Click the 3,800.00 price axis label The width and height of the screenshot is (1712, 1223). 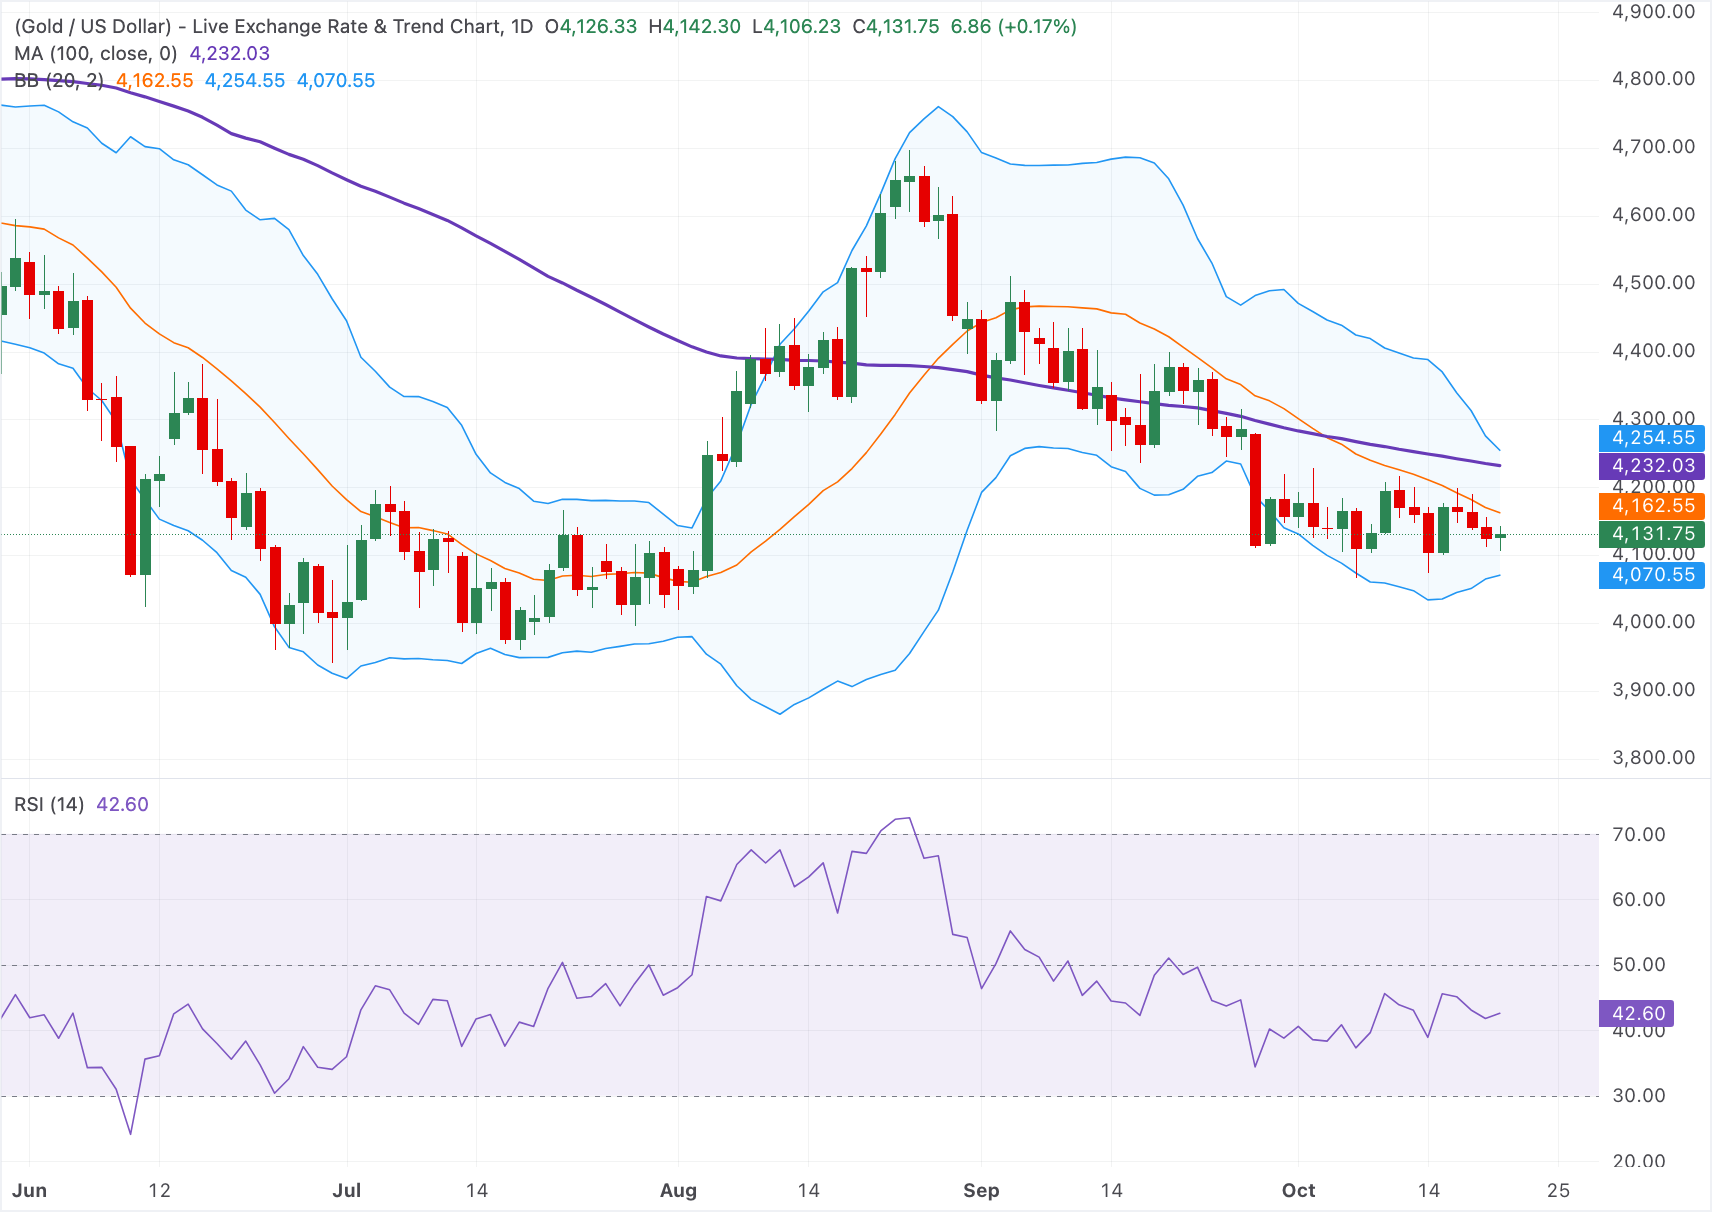1654,758
